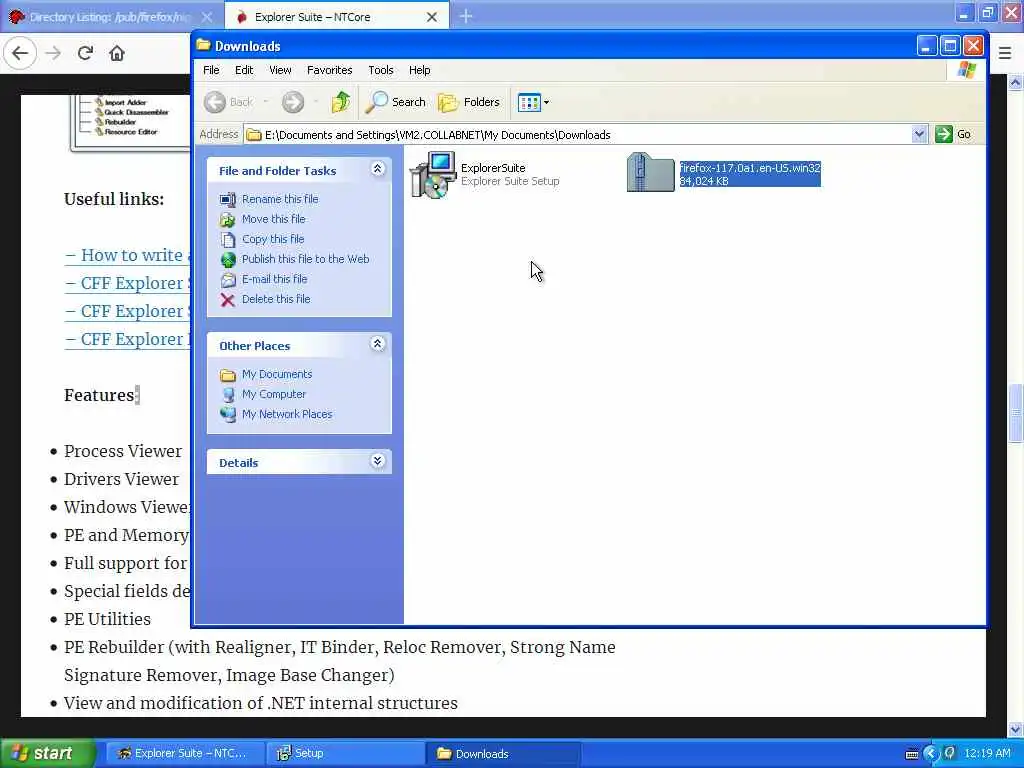The width and height of the screenshot is (1024, 768).
Task: Click the browser page scrollbar thumb
Action: point(1015,414)
